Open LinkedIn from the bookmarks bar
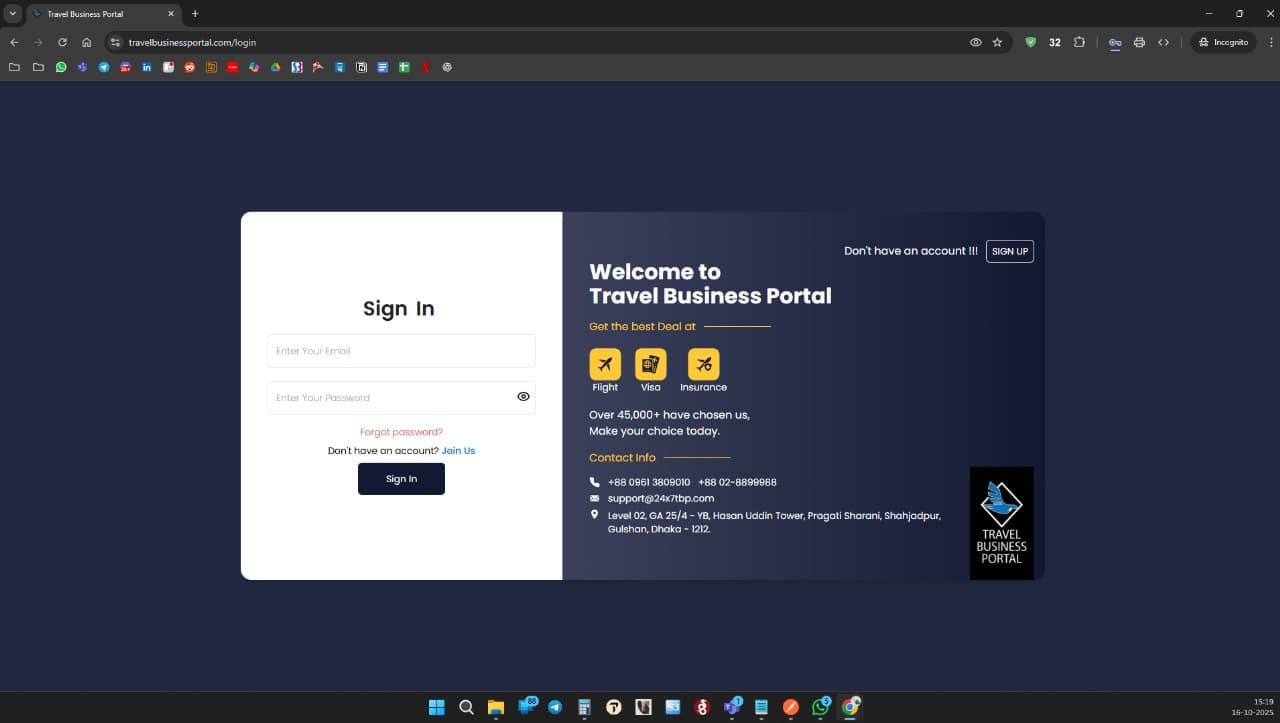This screenshot has width=1280, height=723. coord(146,67)
